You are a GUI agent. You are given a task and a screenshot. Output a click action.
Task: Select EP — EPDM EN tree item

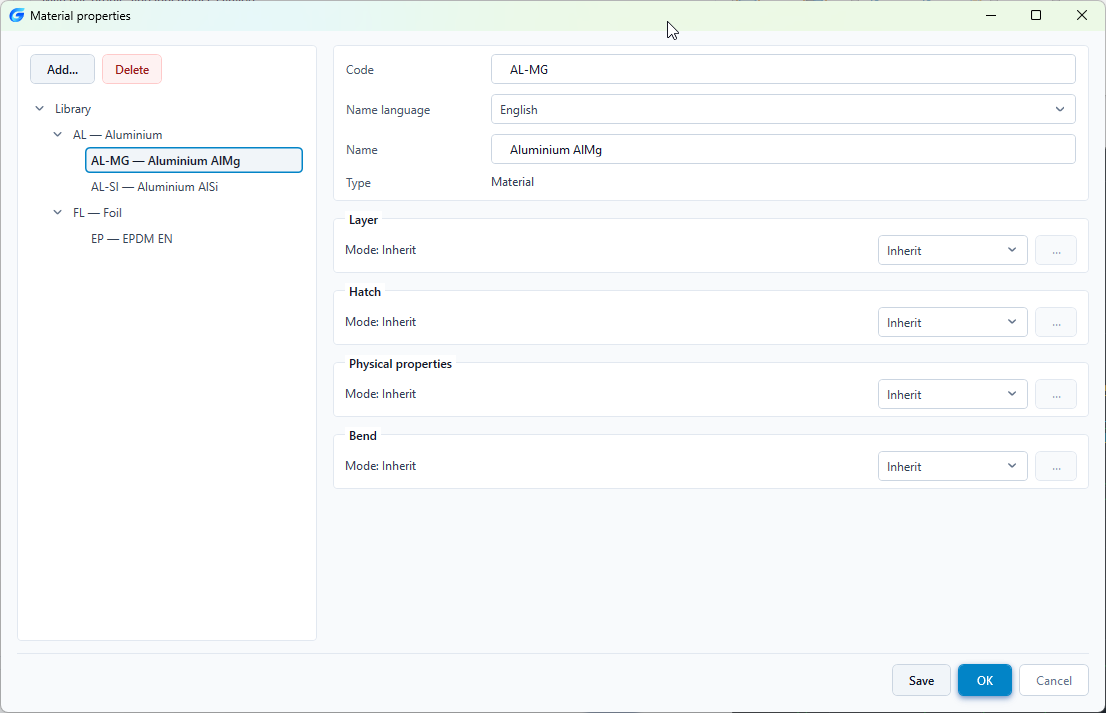[131, 238]
